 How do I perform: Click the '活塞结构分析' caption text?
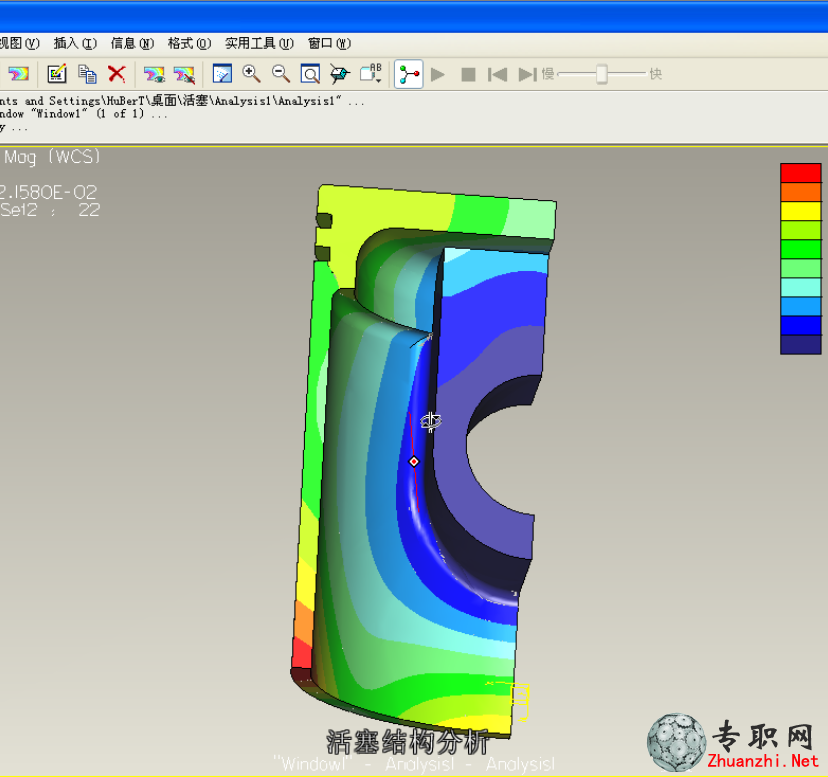pos(408,742)
